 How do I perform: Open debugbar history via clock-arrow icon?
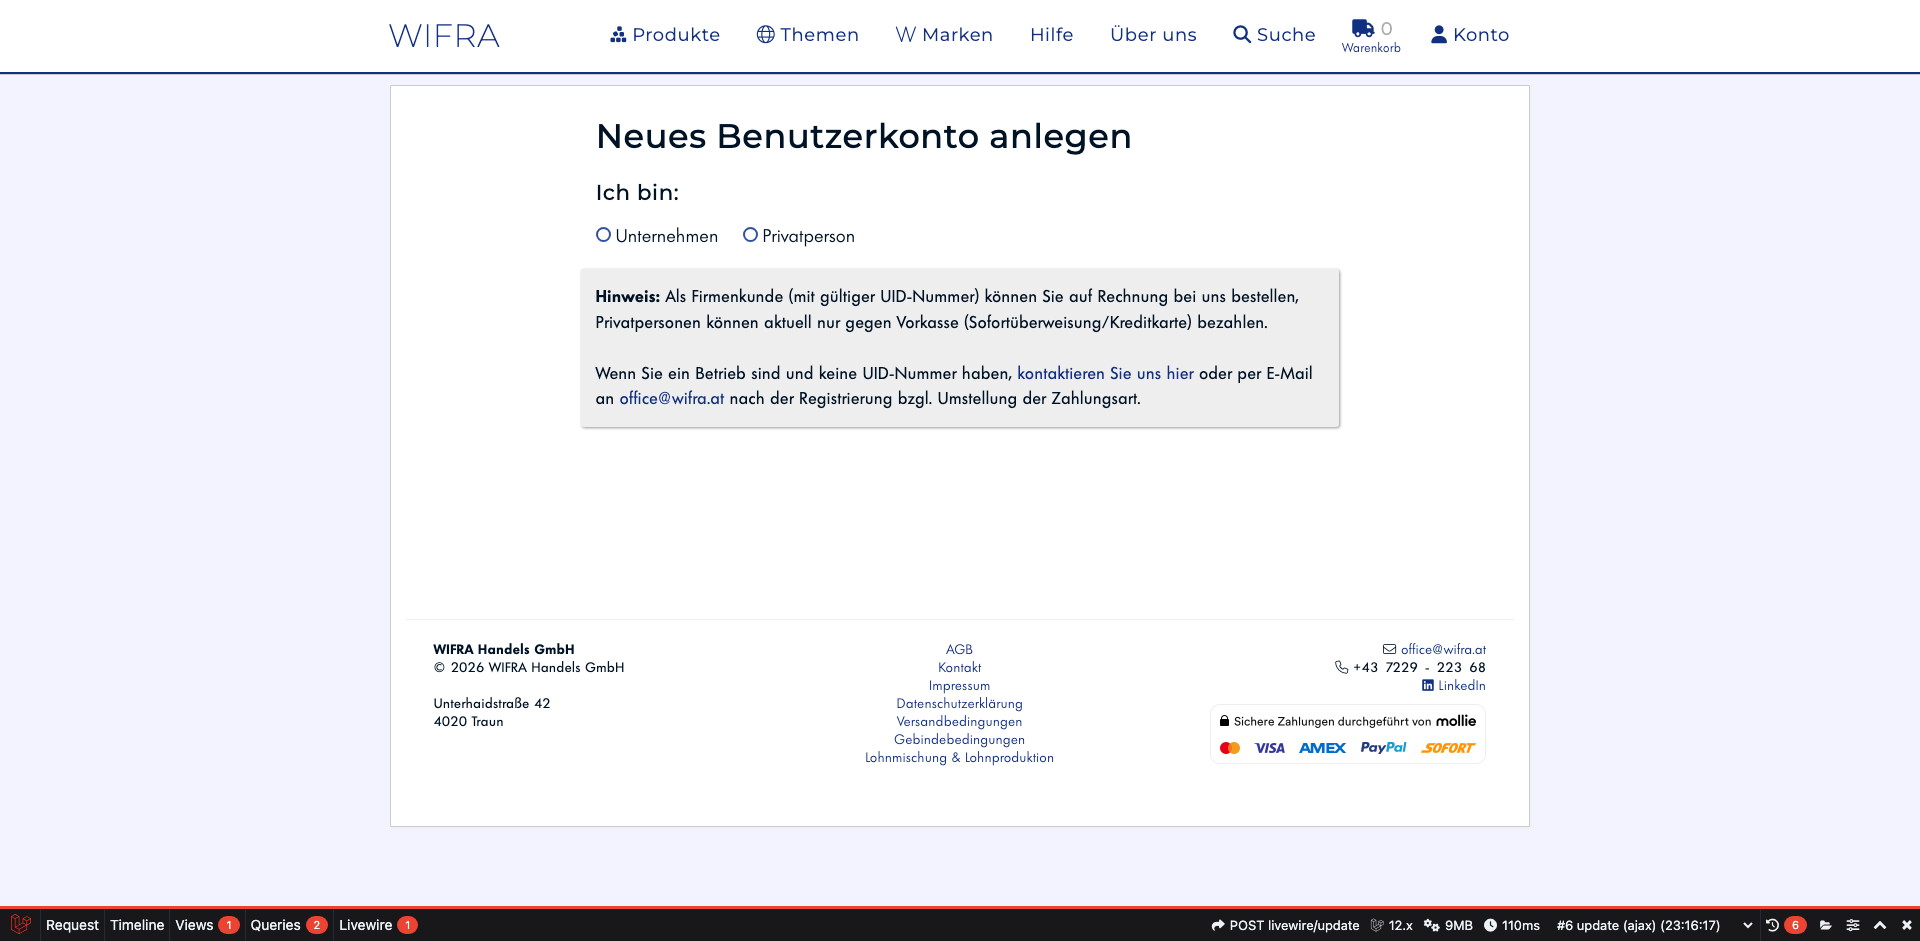click(x=1772, y=925)
